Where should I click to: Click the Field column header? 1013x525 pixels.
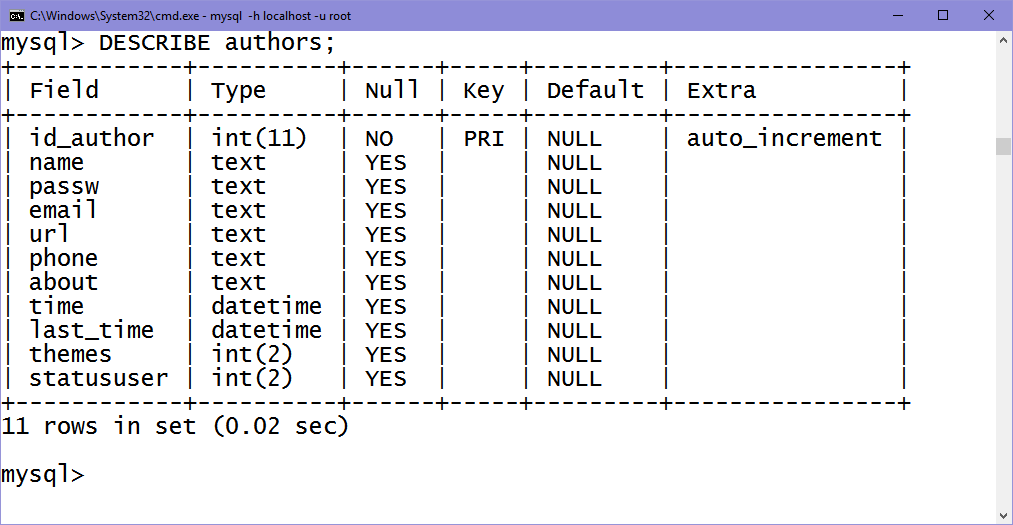click(64, 90)
